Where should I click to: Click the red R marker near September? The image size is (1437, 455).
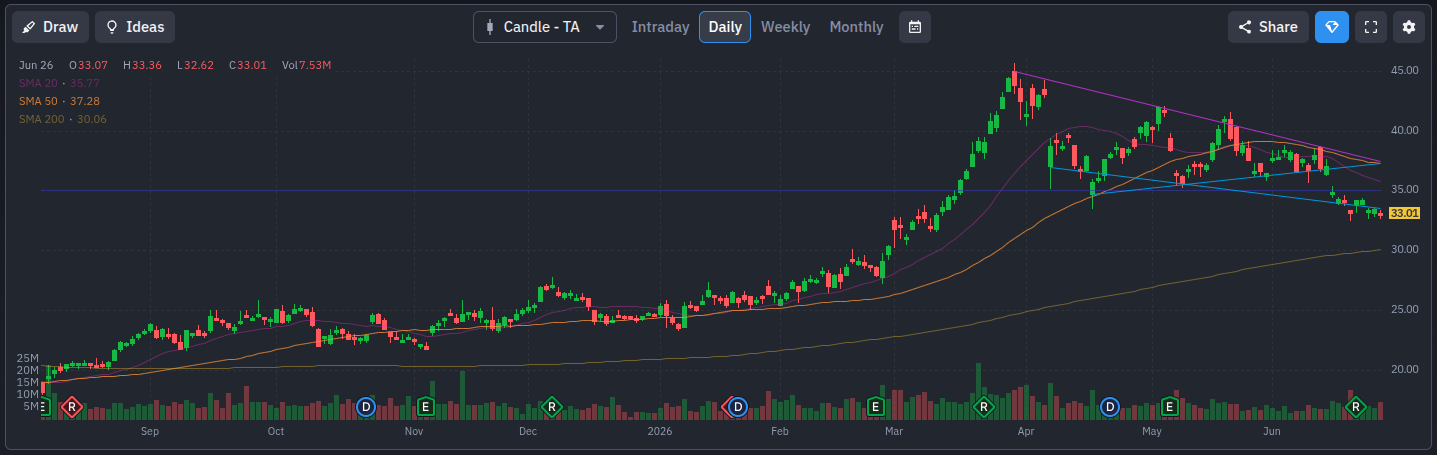point(71,407)
